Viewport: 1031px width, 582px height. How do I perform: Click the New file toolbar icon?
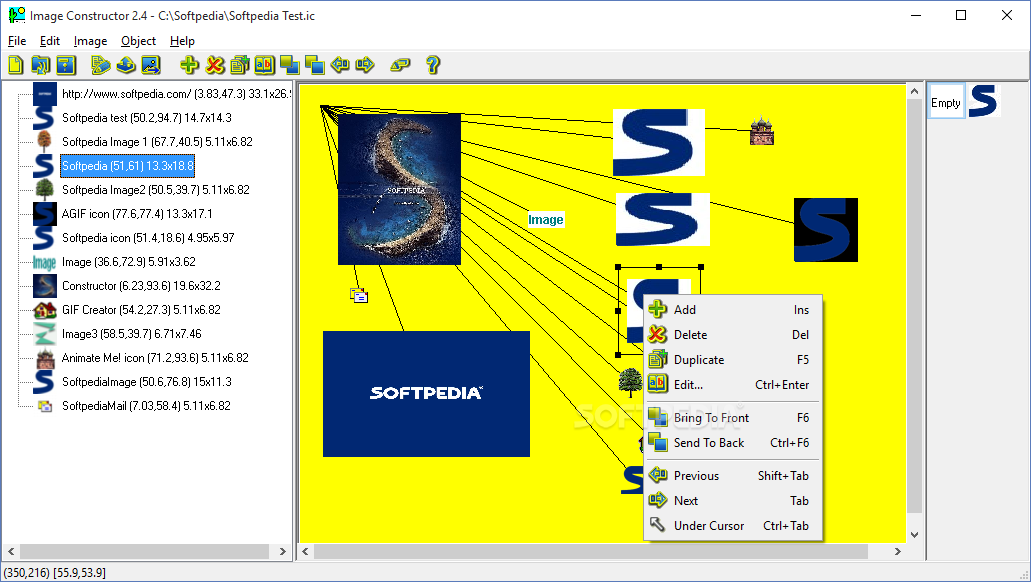pyautogui.click(x=16, y=64)
